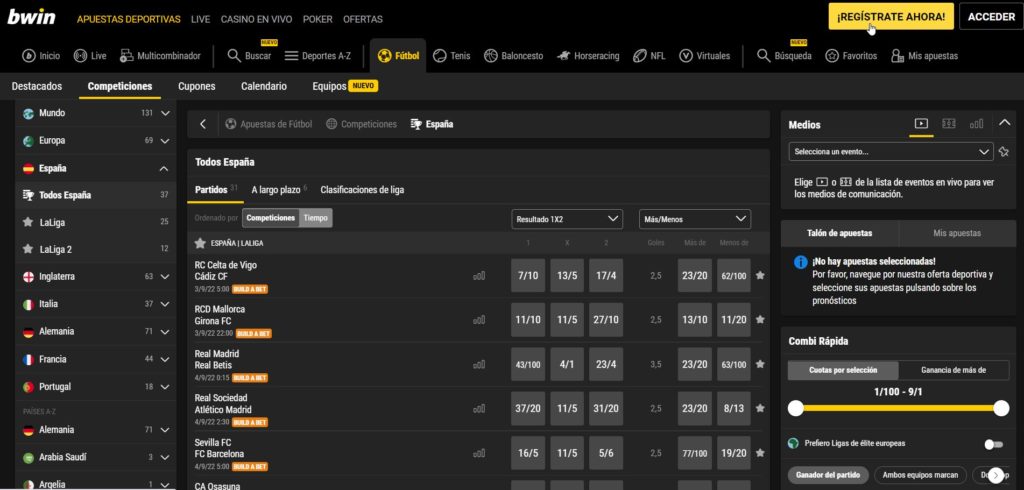Open statistics icon for RC Celta de Vigo match
The image size is (1024, 490).
[x=479, y=276]
